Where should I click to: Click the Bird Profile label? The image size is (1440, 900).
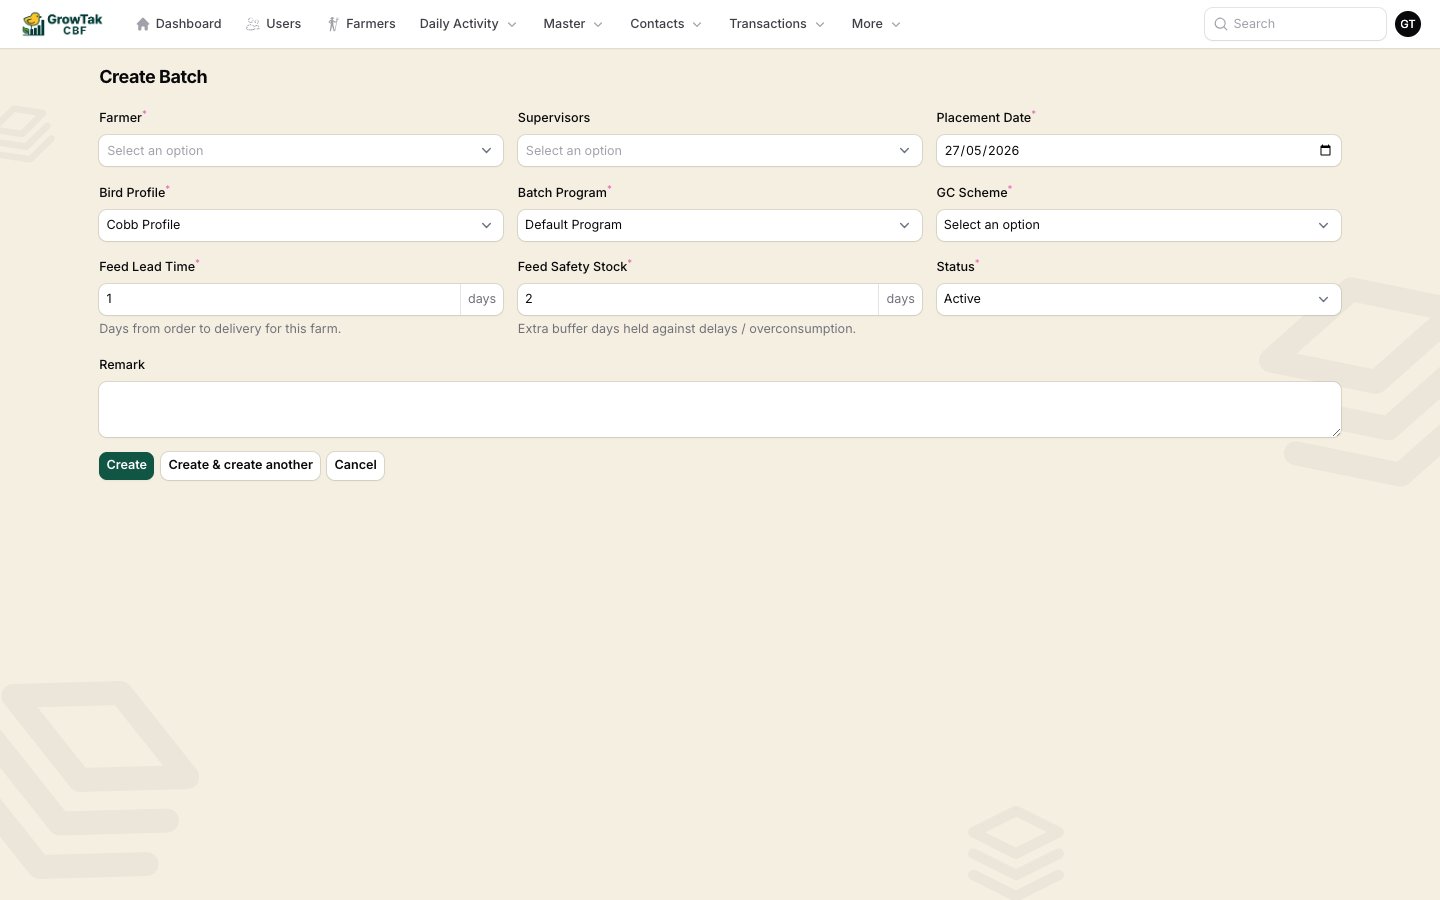tap(132, 193)
